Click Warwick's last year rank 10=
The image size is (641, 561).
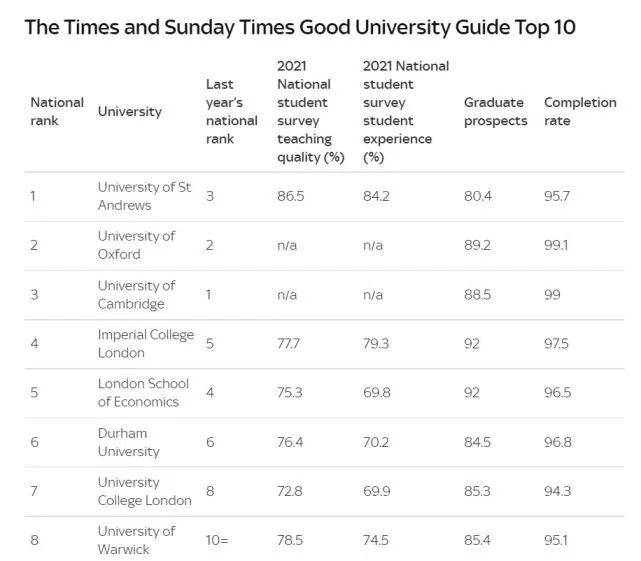coord(217,540)
